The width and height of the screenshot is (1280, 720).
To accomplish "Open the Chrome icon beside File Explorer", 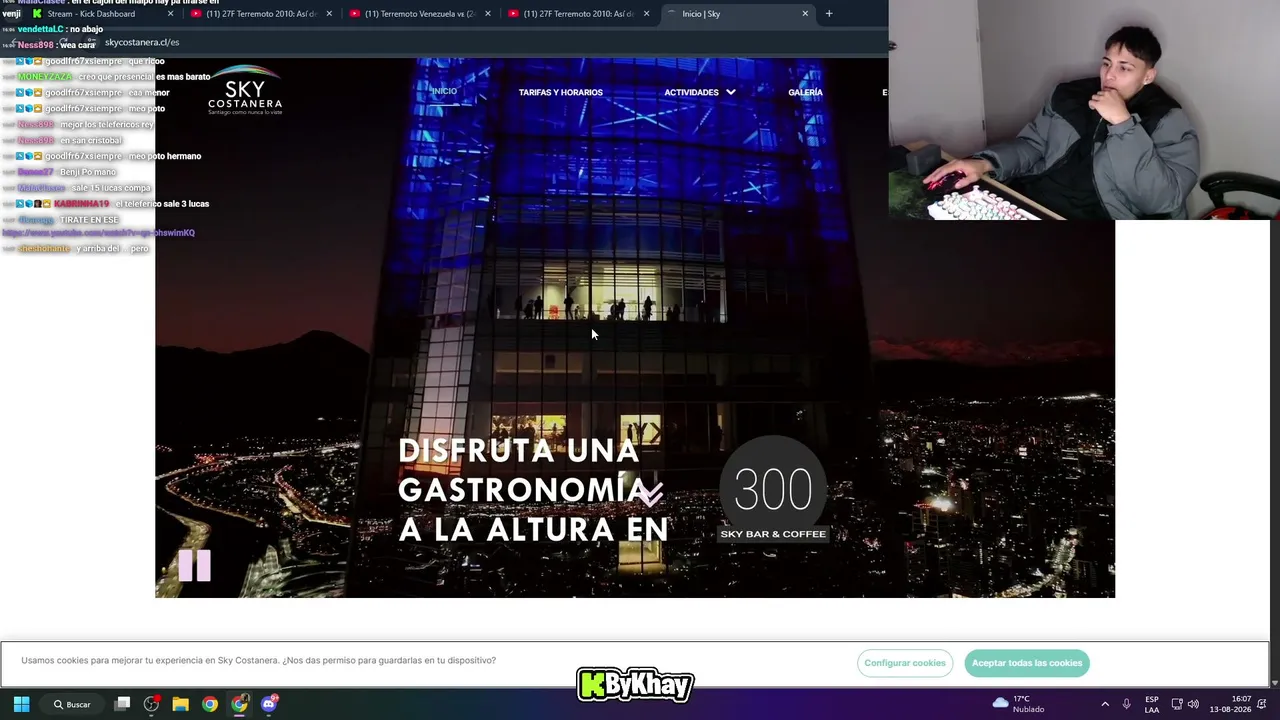I will [x=210, y=704].
